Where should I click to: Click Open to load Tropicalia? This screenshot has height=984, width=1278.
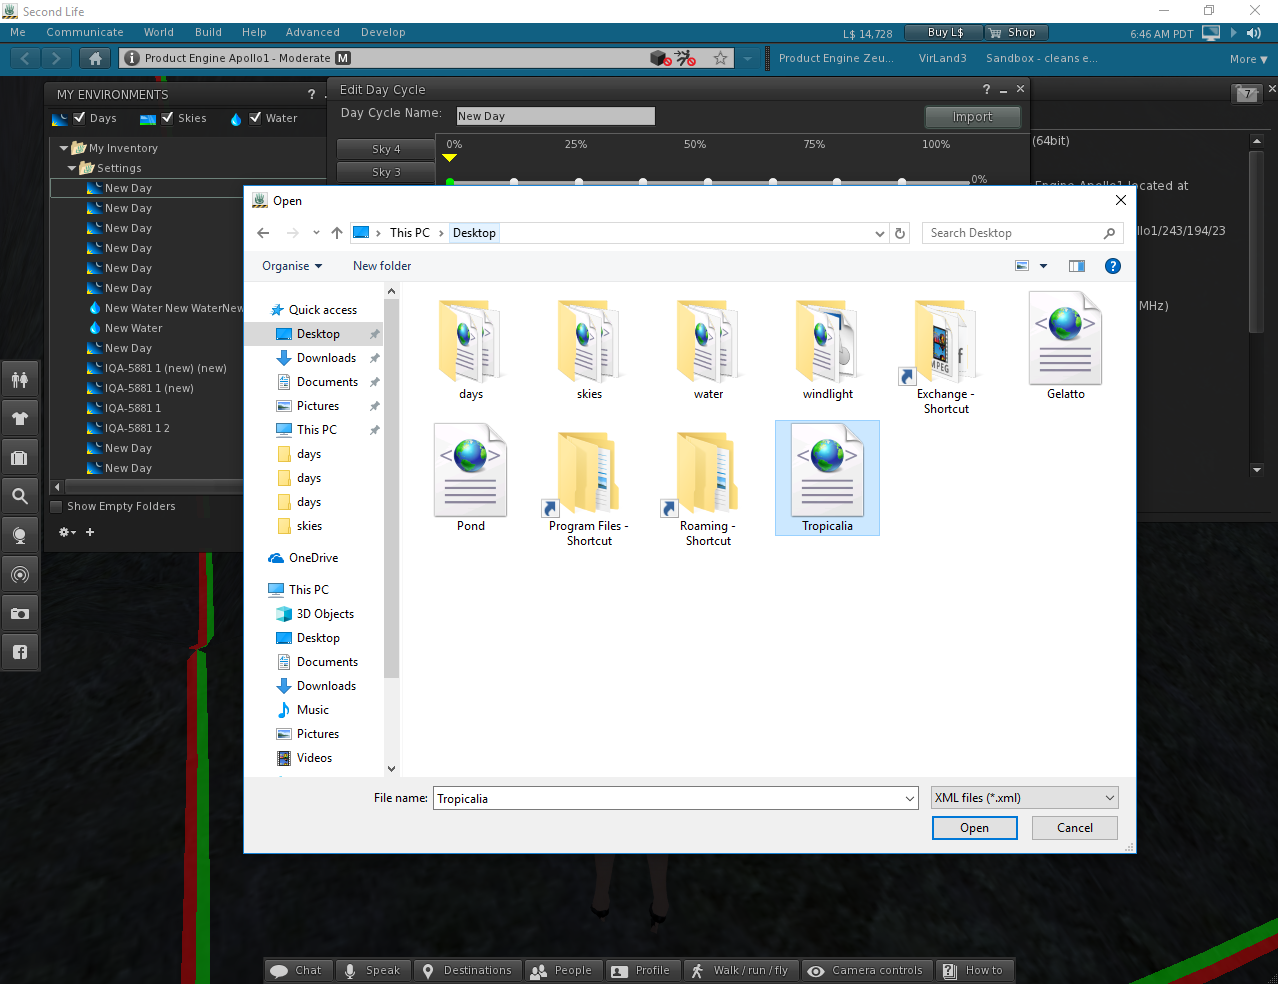[974, 828]
